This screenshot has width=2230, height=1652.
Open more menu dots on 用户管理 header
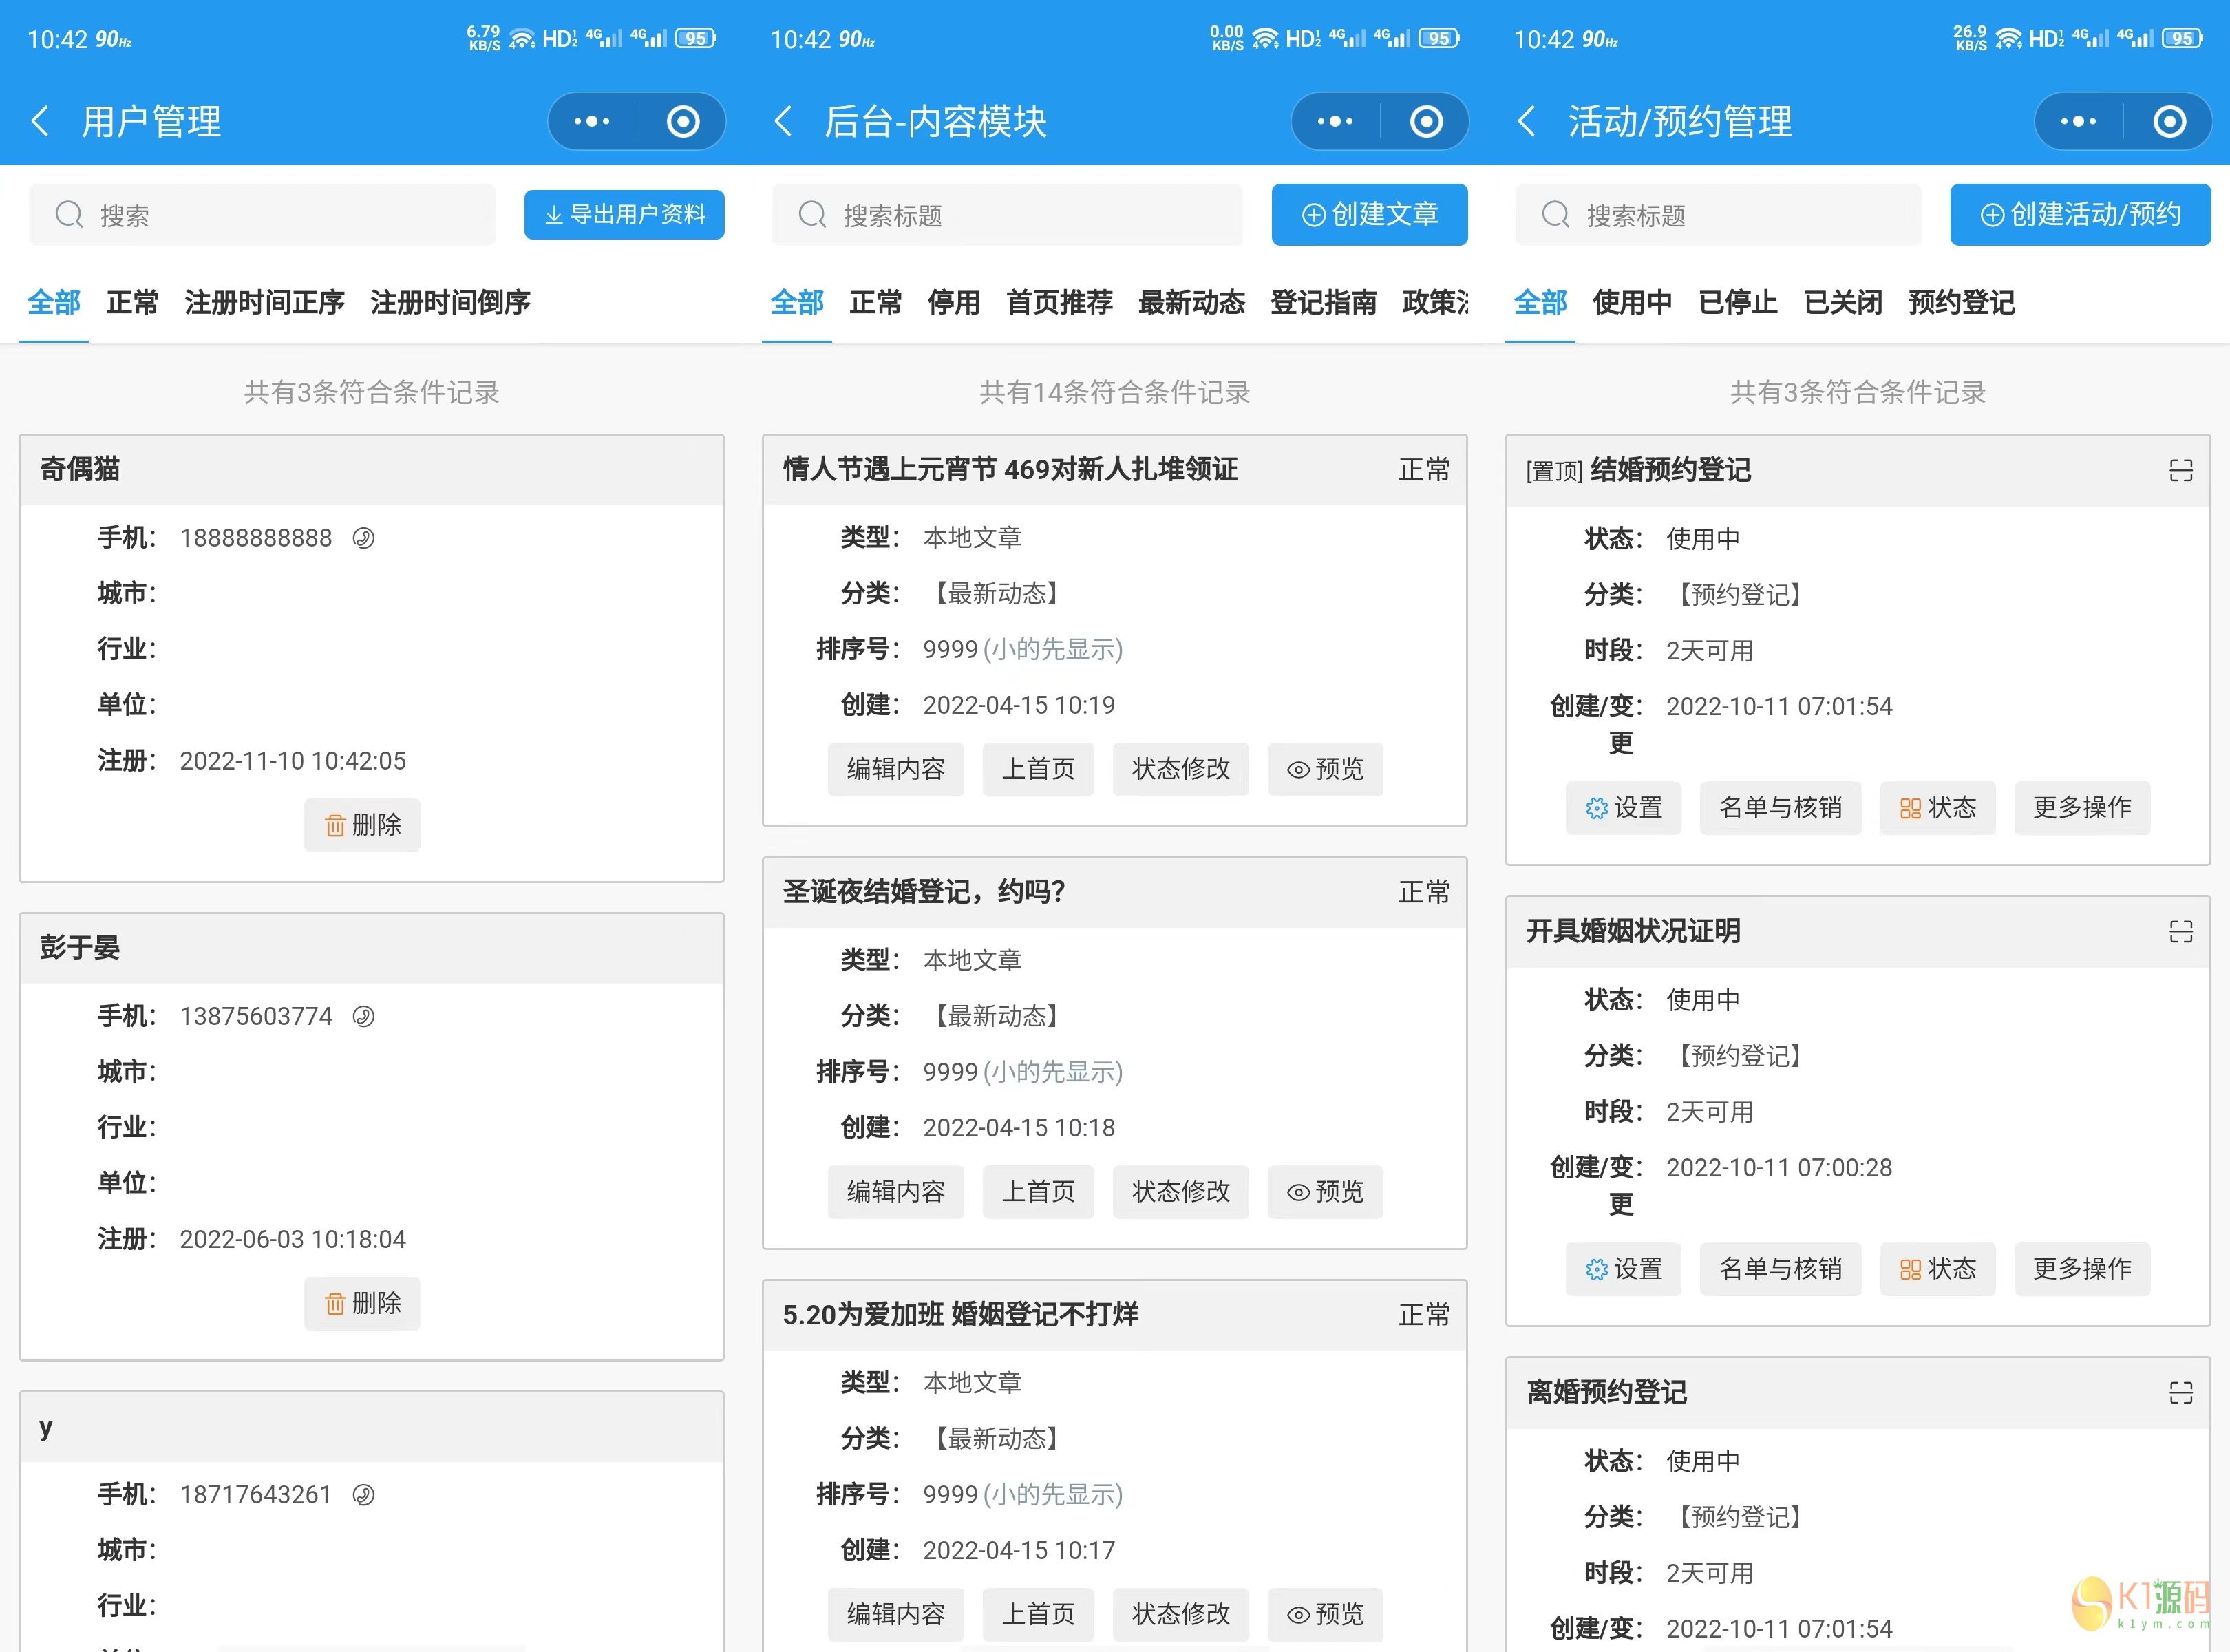pos(592,121)
